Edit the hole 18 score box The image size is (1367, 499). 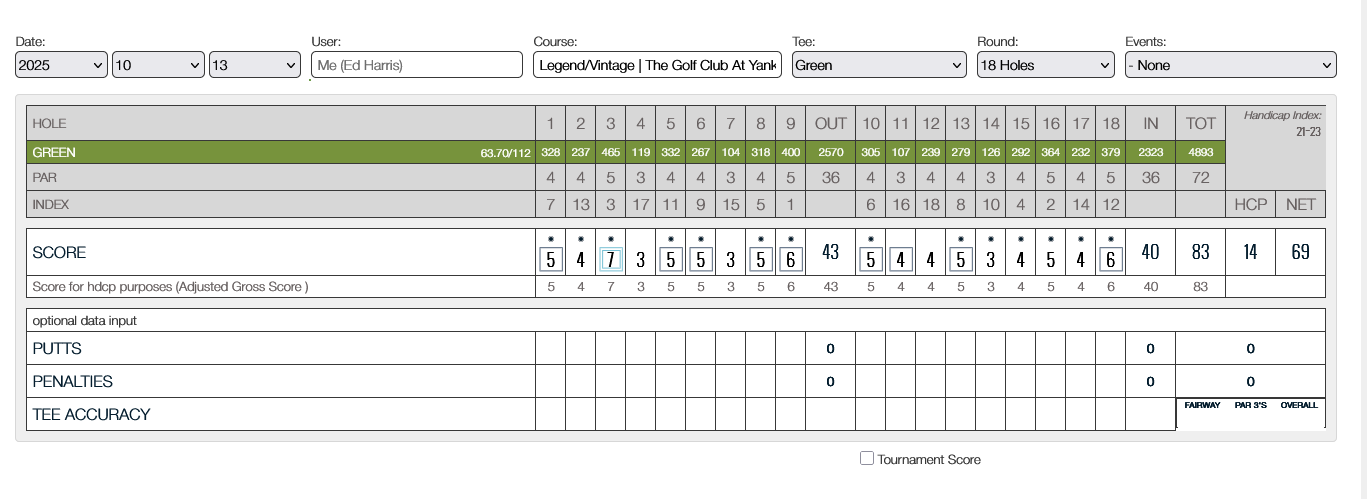point(1110,260)
